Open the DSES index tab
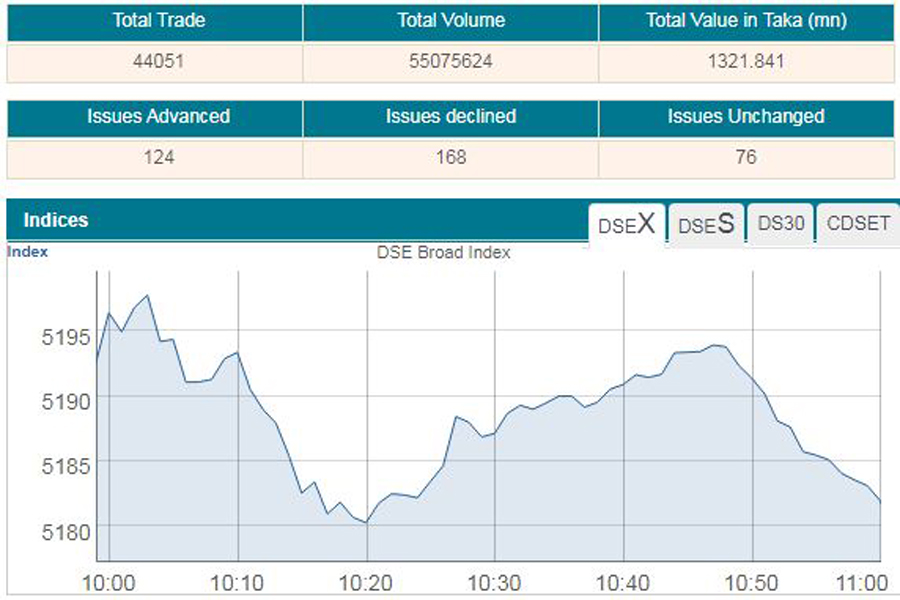This screenshot has height=600, width=900. point(706,224)
